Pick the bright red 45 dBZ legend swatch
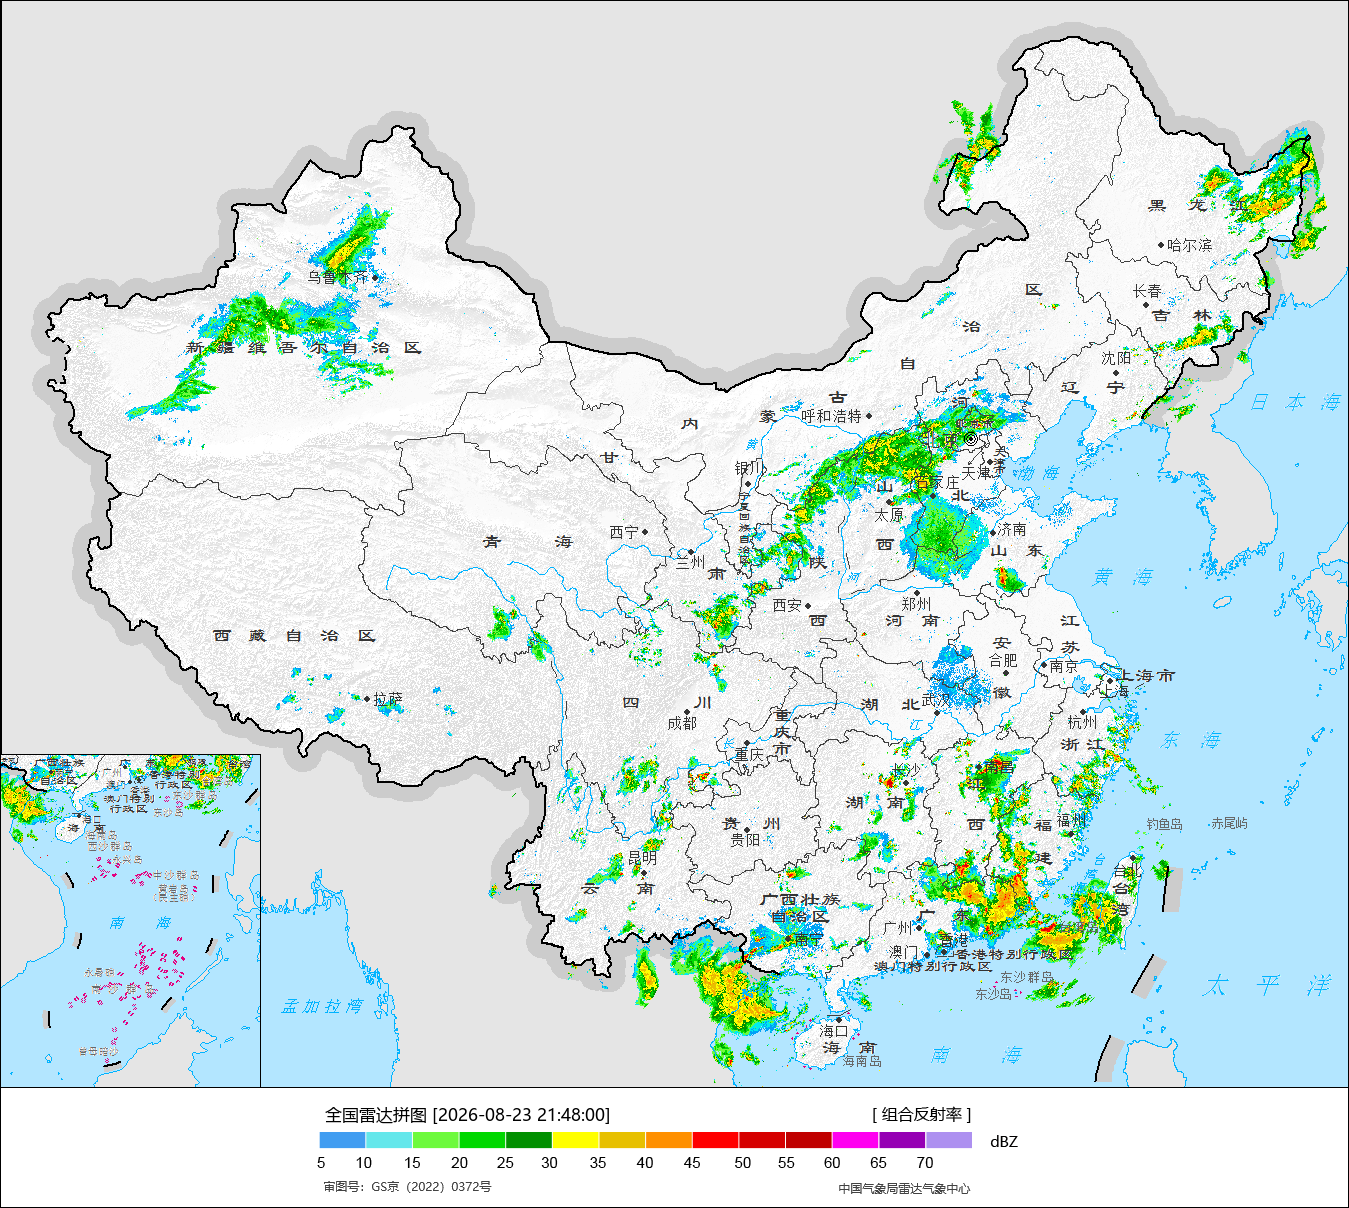The width and height of the screenshot is (1349, 1208). (715, 1140)
